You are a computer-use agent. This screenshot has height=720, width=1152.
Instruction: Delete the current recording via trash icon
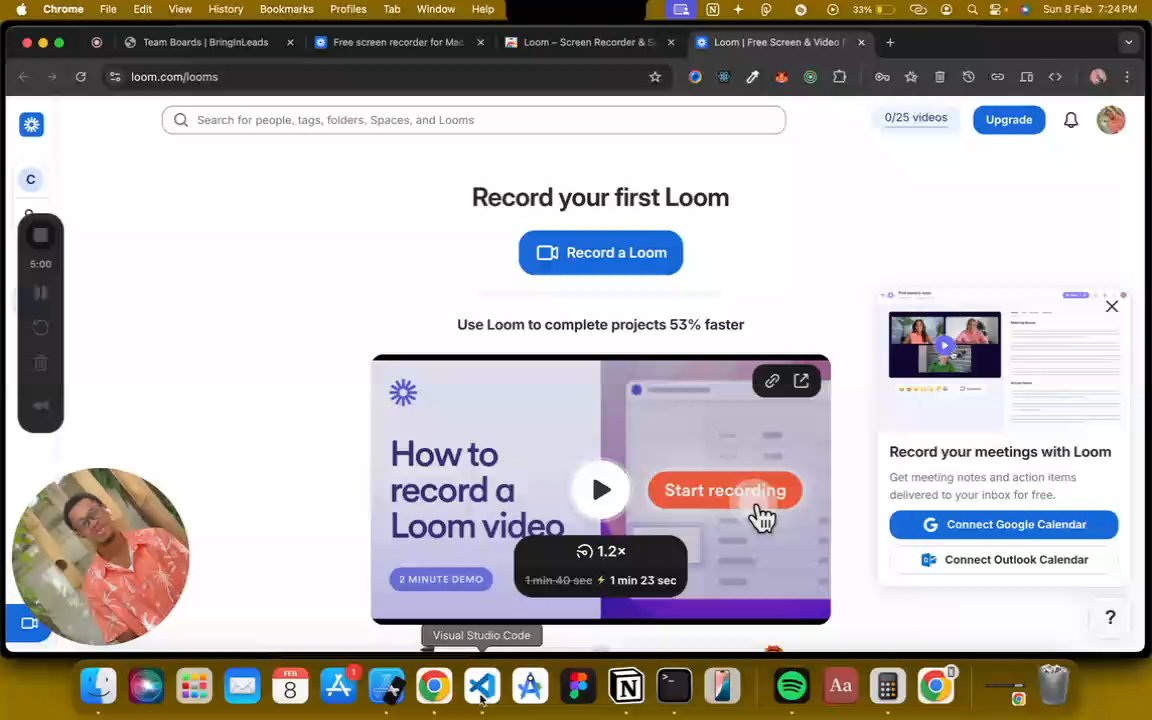click(40, 362)
